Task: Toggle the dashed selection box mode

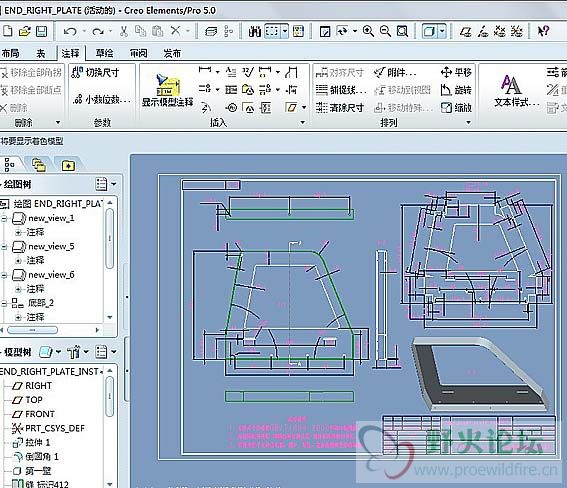Action: 272,31
